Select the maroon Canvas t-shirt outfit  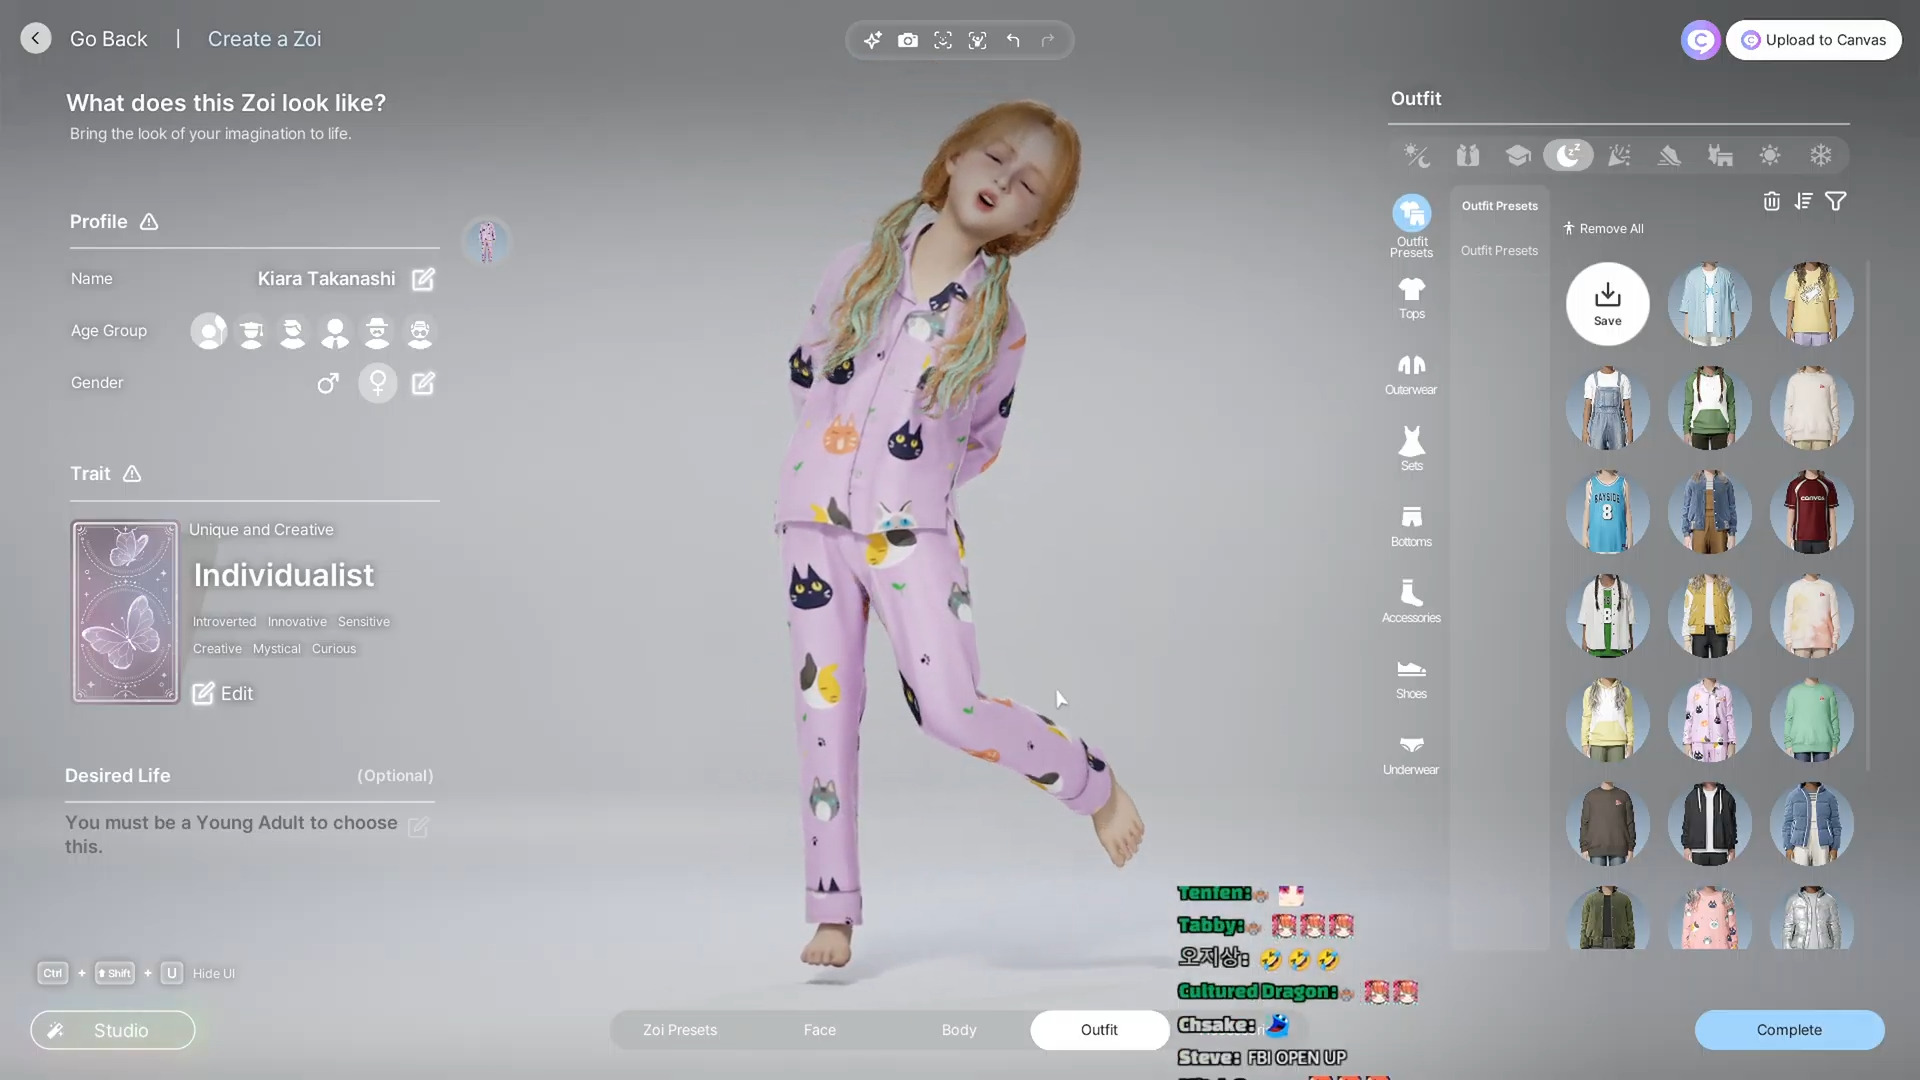[x=1811, y=512]
